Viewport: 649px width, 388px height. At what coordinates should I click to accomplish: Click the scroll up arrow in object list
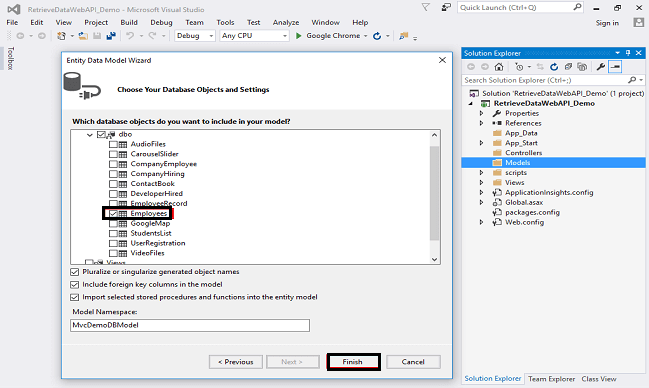point(434,135)
